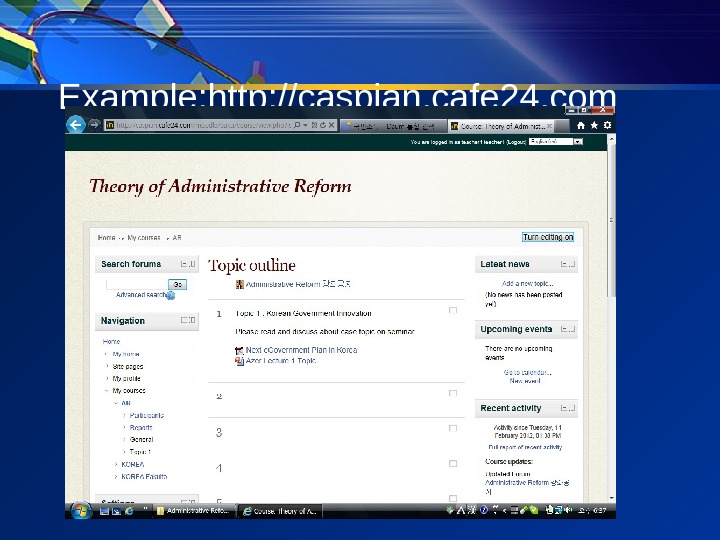The image size is (720, 540).
Task: Click the network tray icon
Action: click(x=558, y=510)
